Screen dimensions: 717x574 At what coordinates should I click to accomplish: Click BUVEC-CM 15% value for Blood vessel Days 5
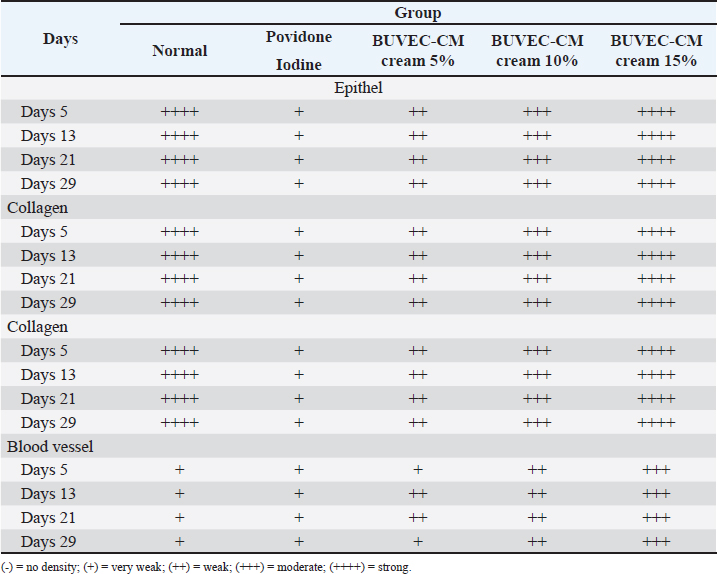tap(656, 470)
